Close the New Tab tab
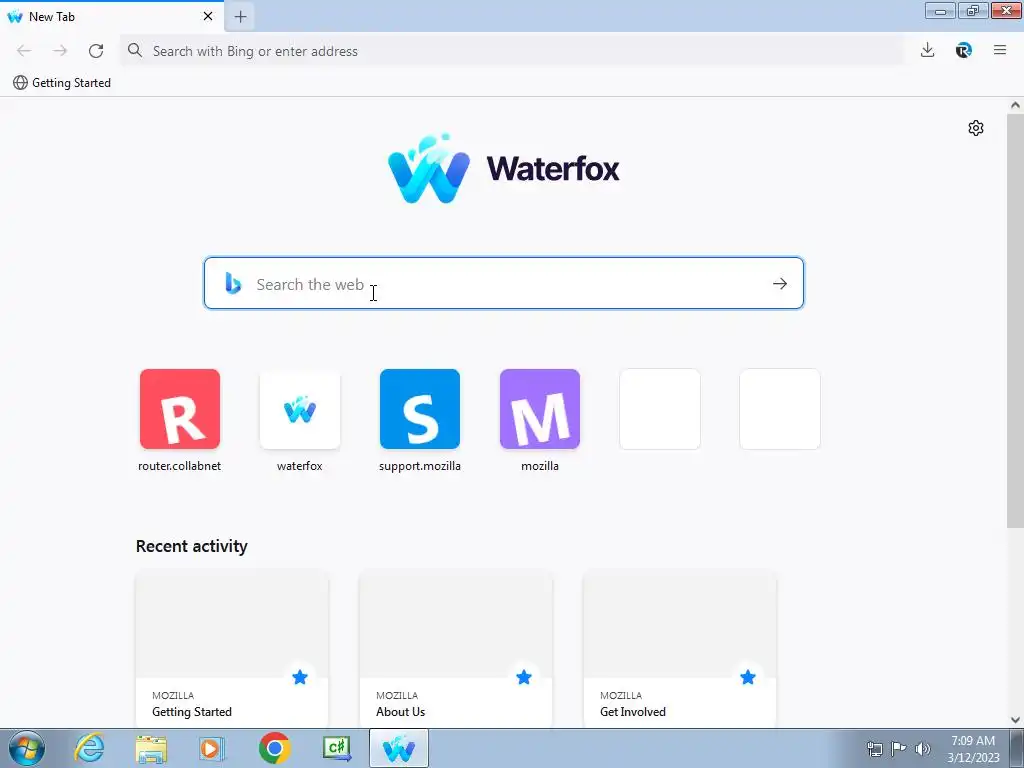 [208, 16]
